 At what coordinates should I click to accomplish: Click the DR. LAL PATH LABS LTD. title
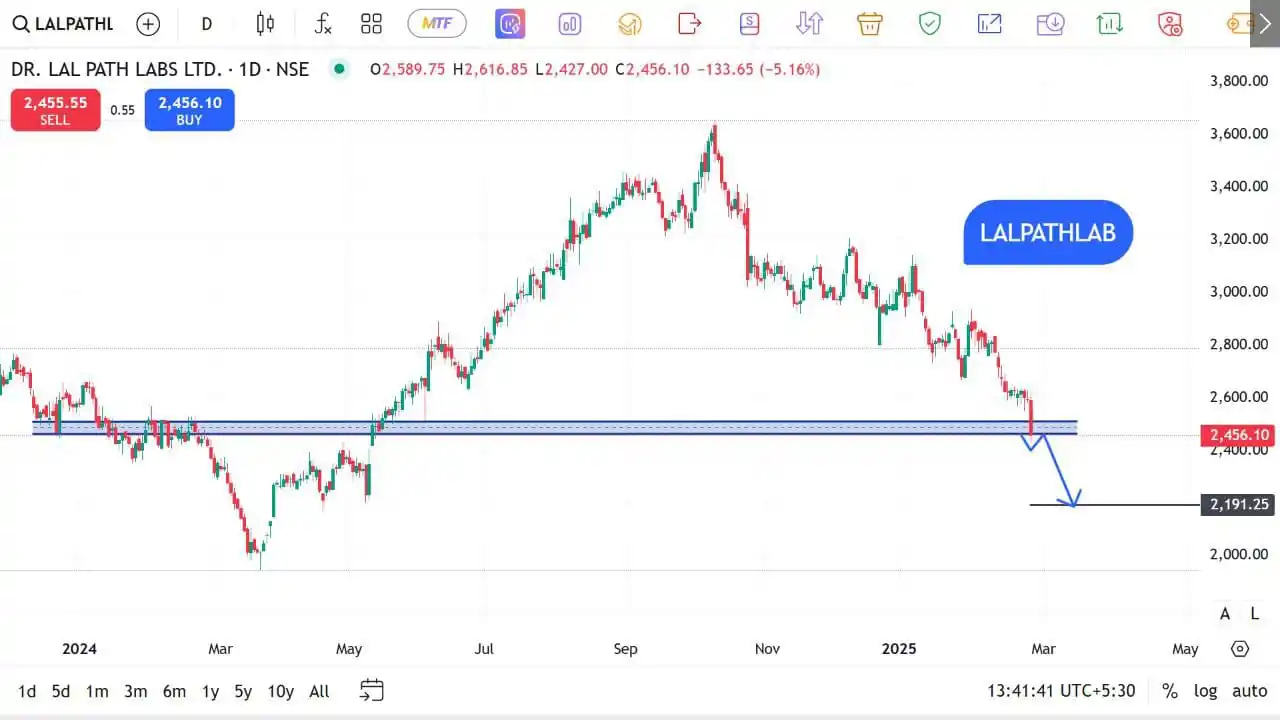pos(160,69)
